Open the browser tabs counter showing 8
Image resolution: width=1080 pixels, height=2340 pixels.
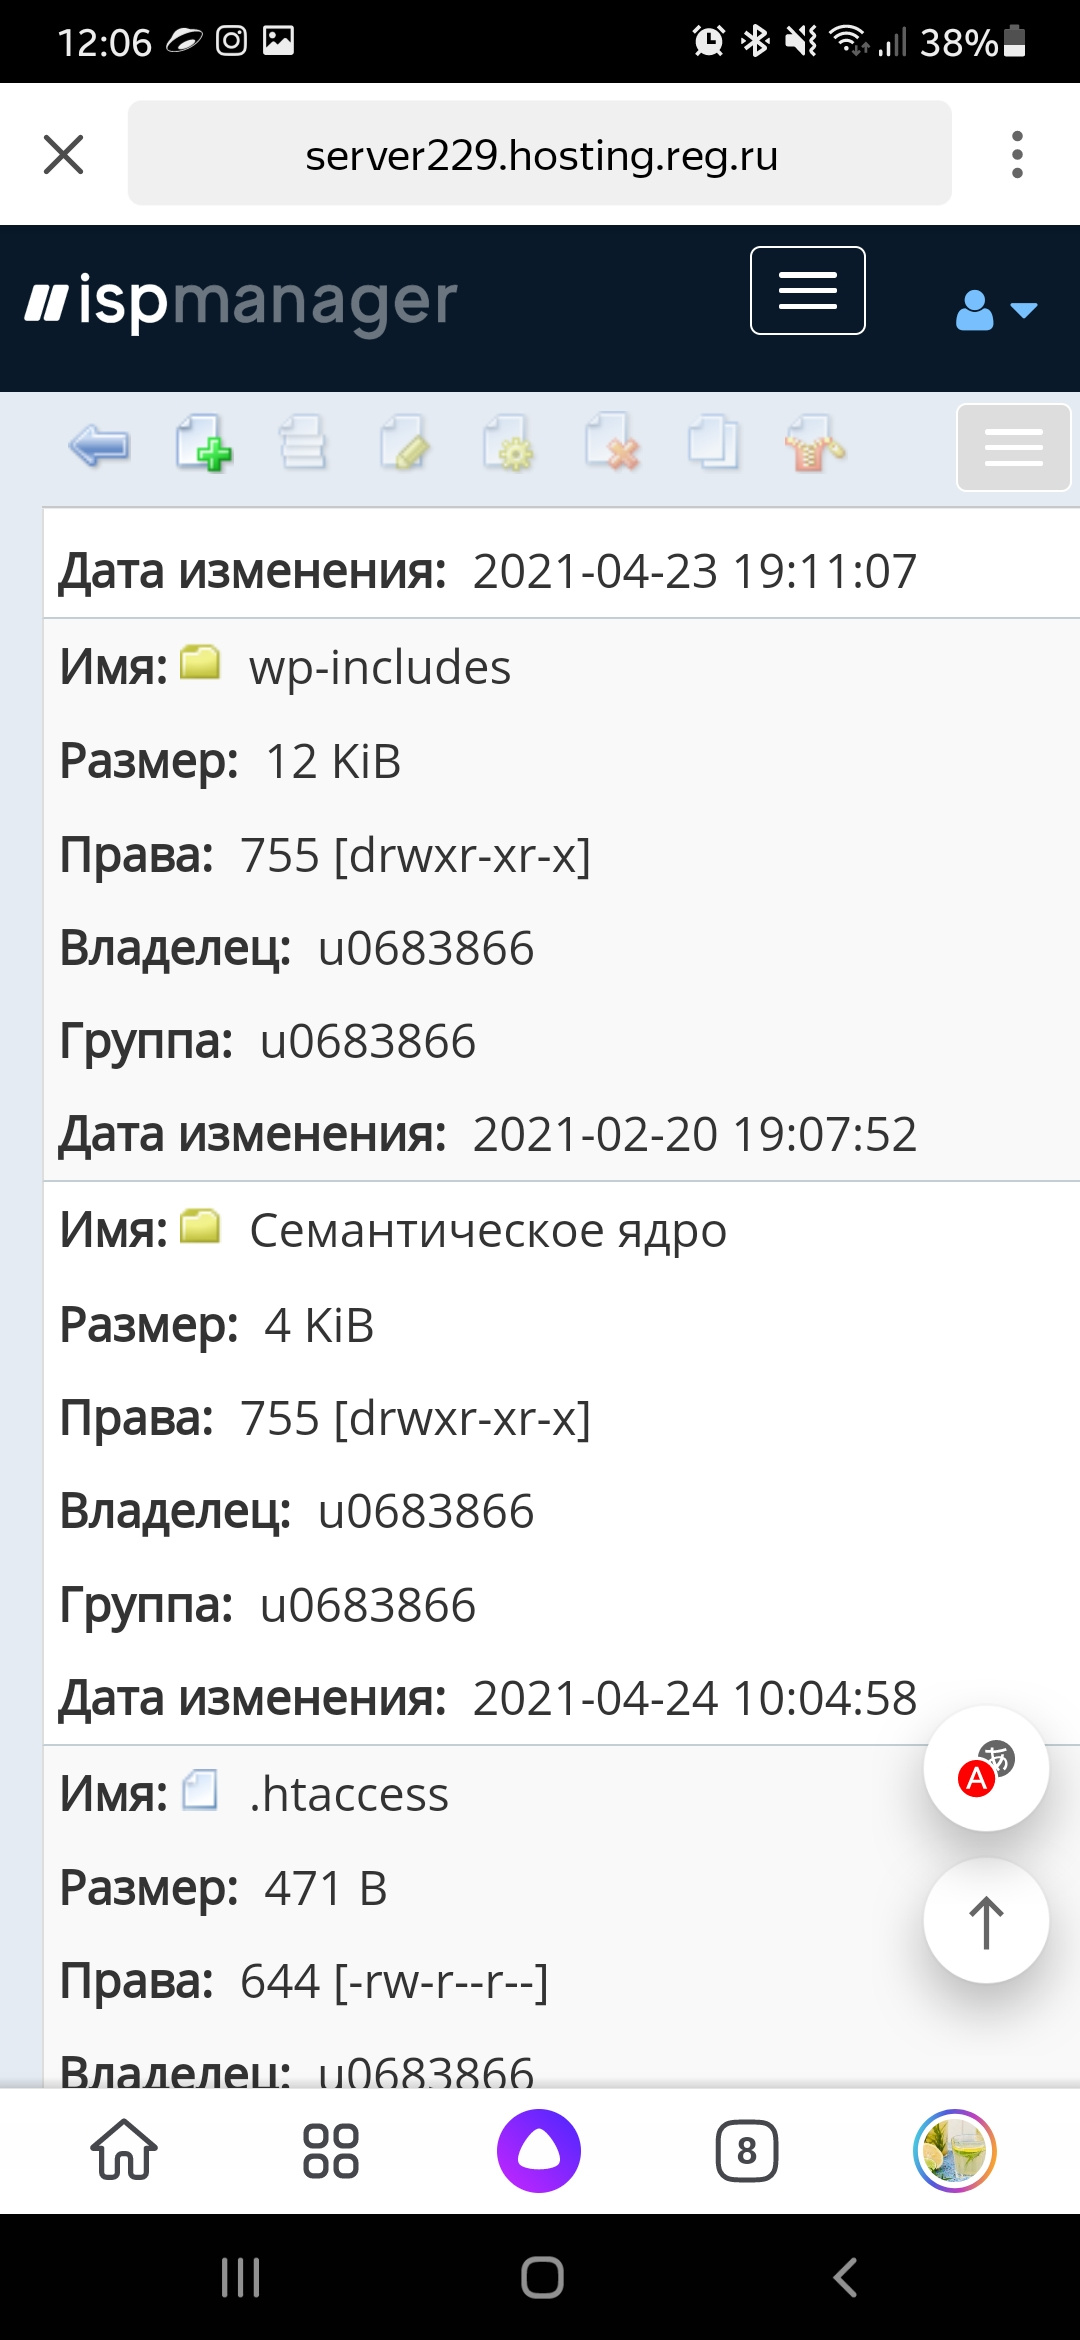coord(746,2151)
